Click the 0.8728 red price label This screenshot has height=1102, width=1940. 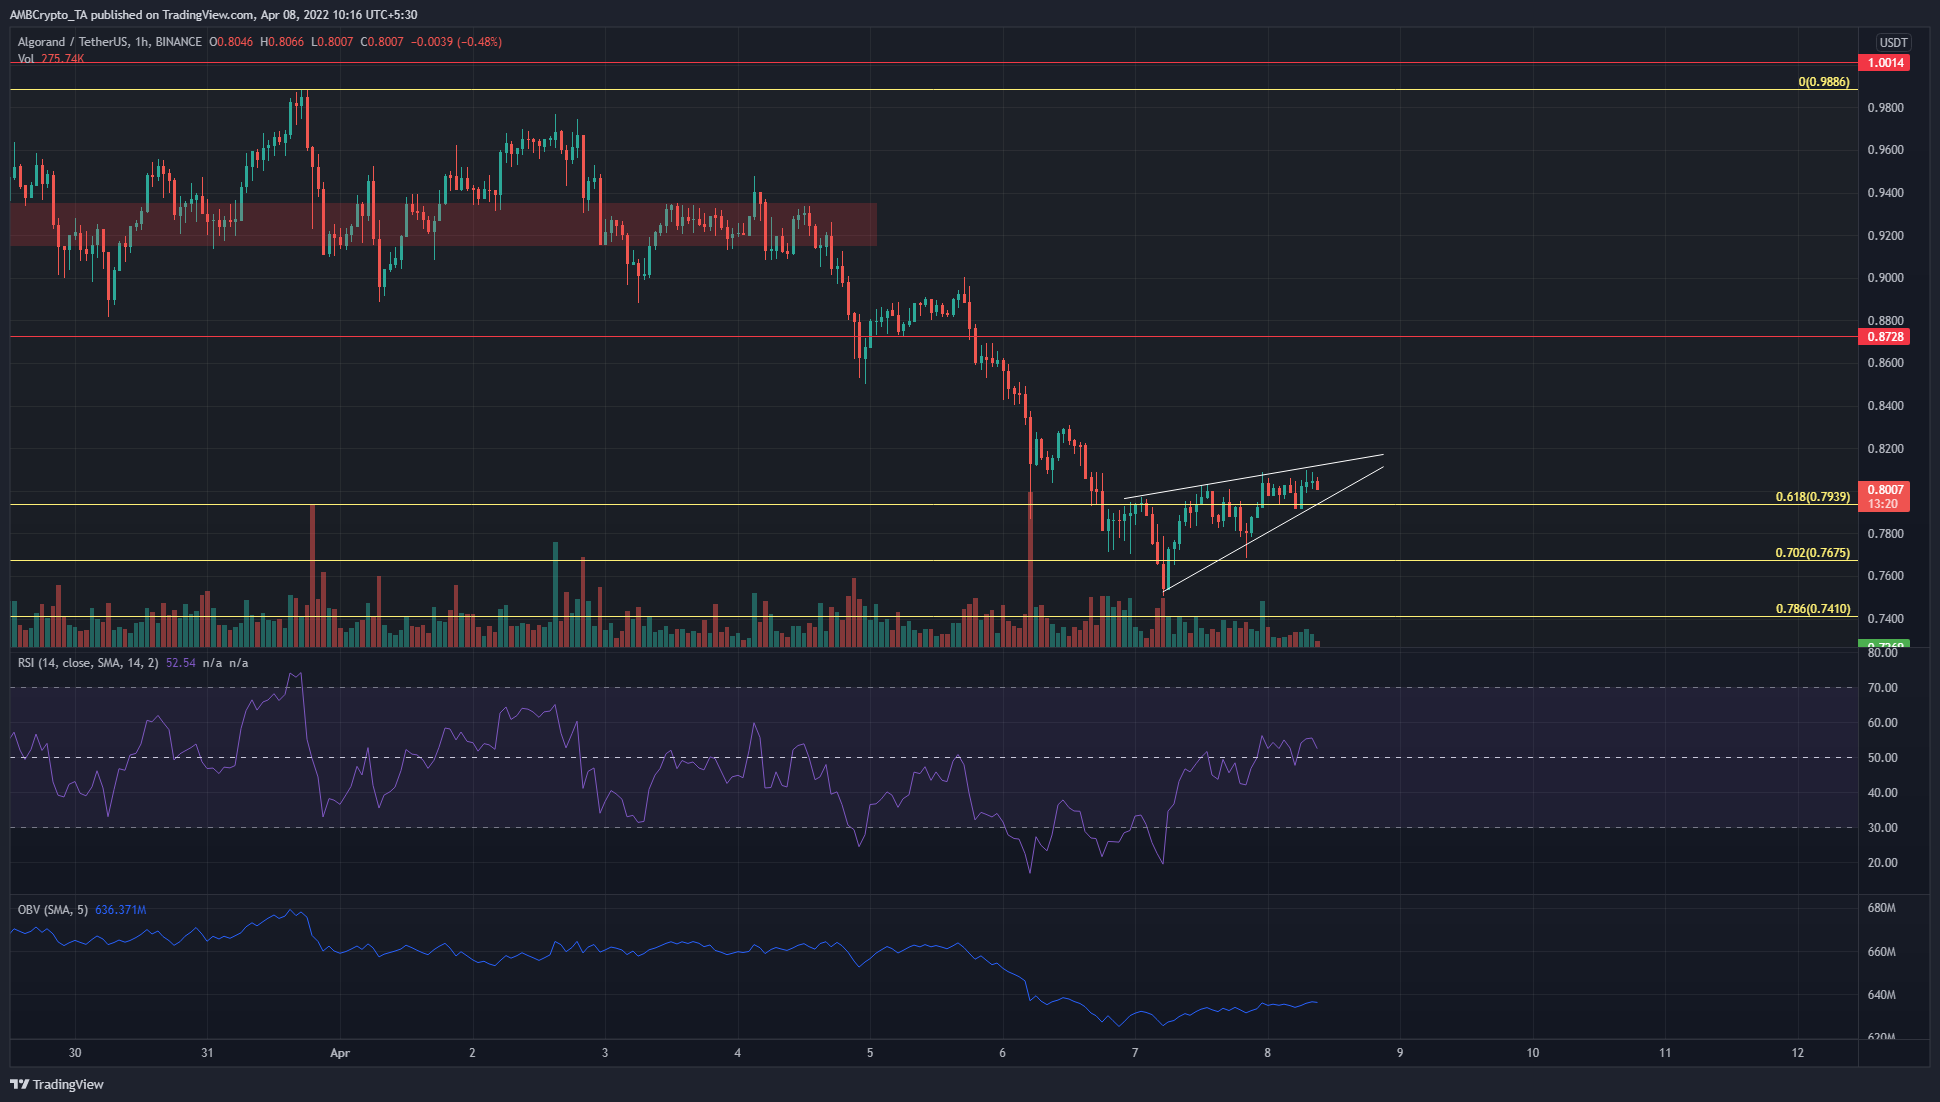tap(1884, 337)
